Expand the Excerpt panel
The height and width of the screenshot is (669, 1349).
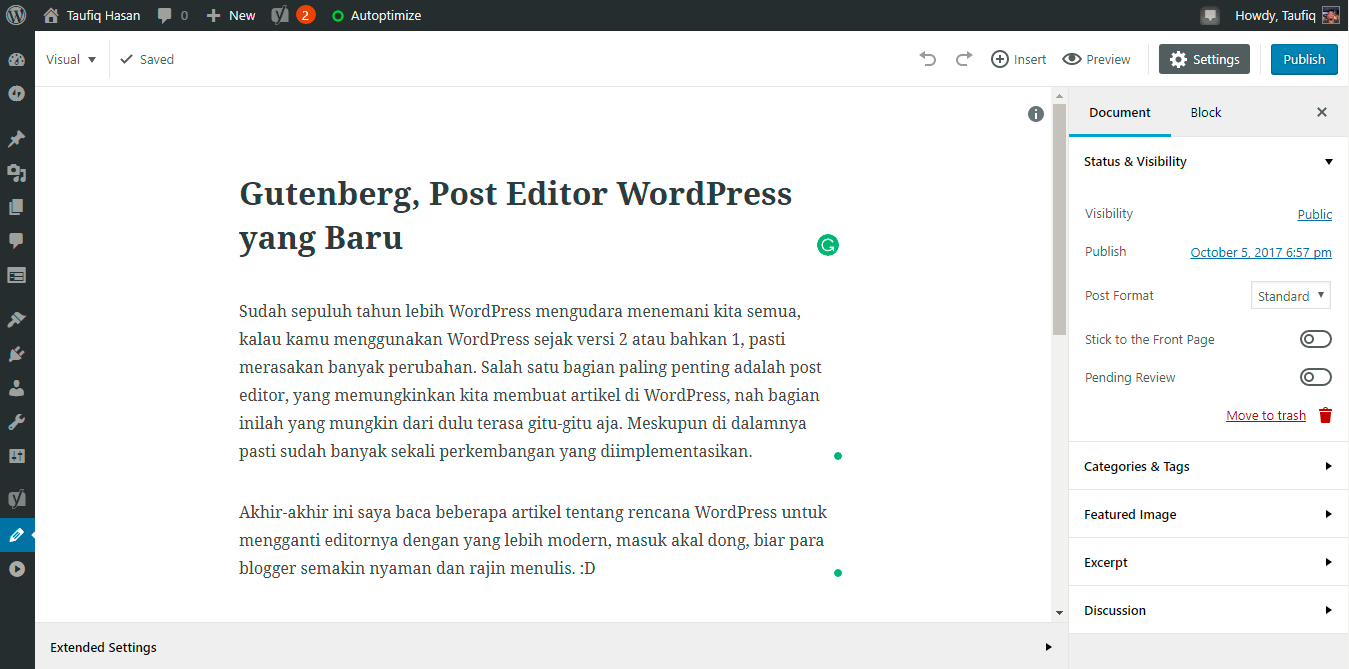click(x=1209, y=562)
